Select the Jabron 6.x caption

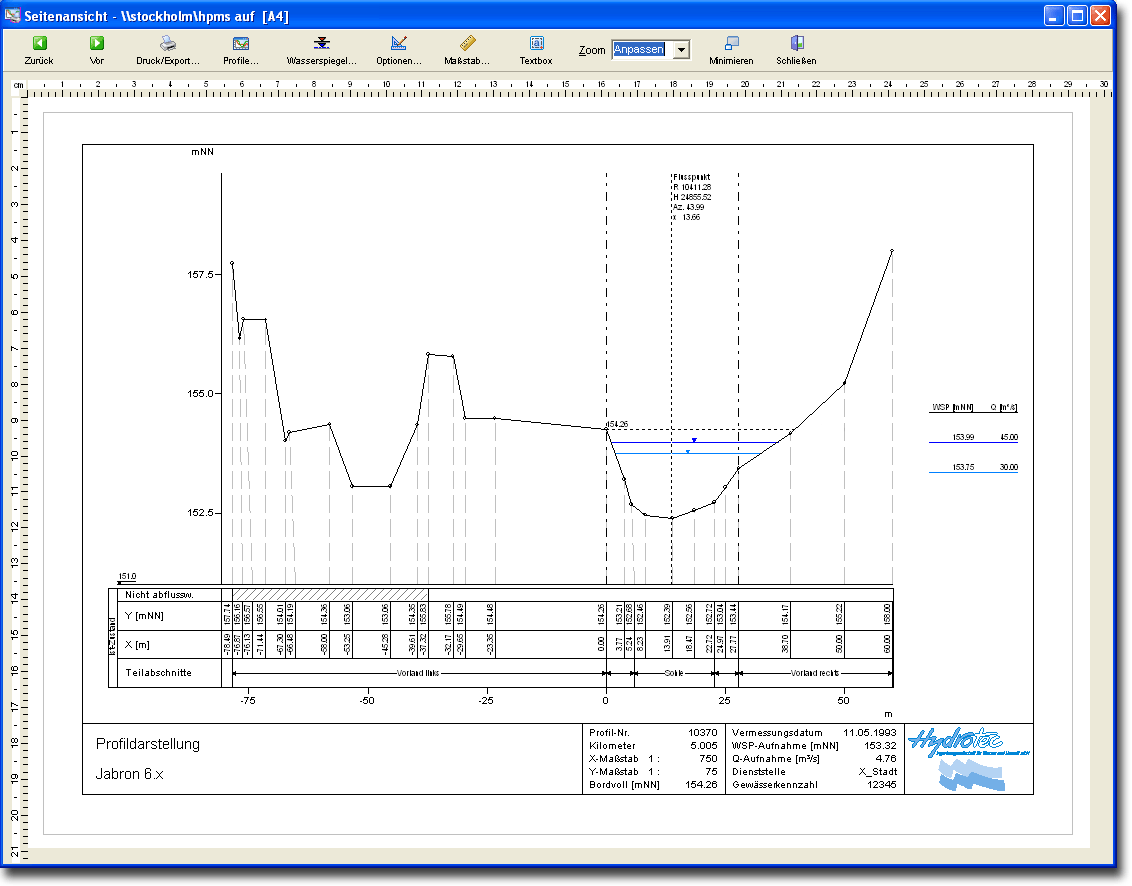tap(130, 774)
